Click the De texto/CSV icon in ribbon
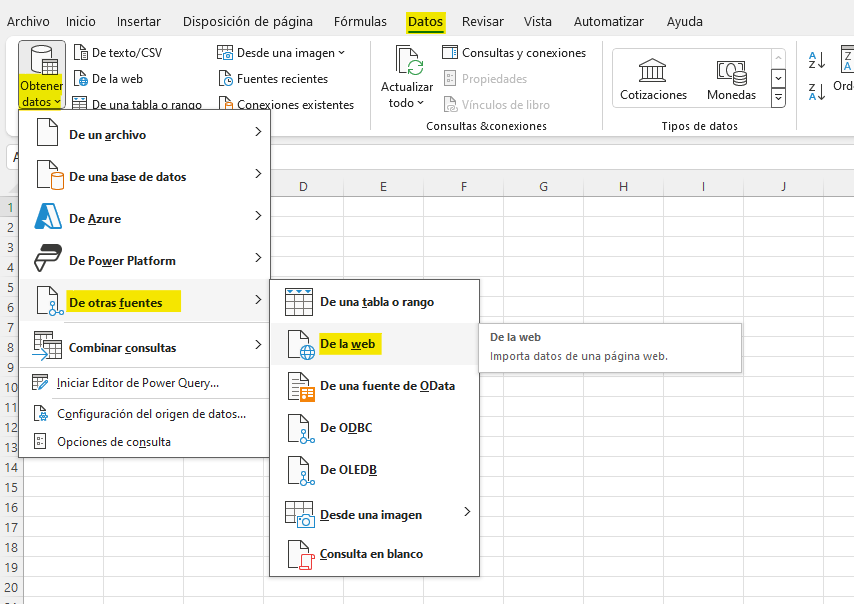The height and width of the screenshot is (604, 854). click(81, 53)
